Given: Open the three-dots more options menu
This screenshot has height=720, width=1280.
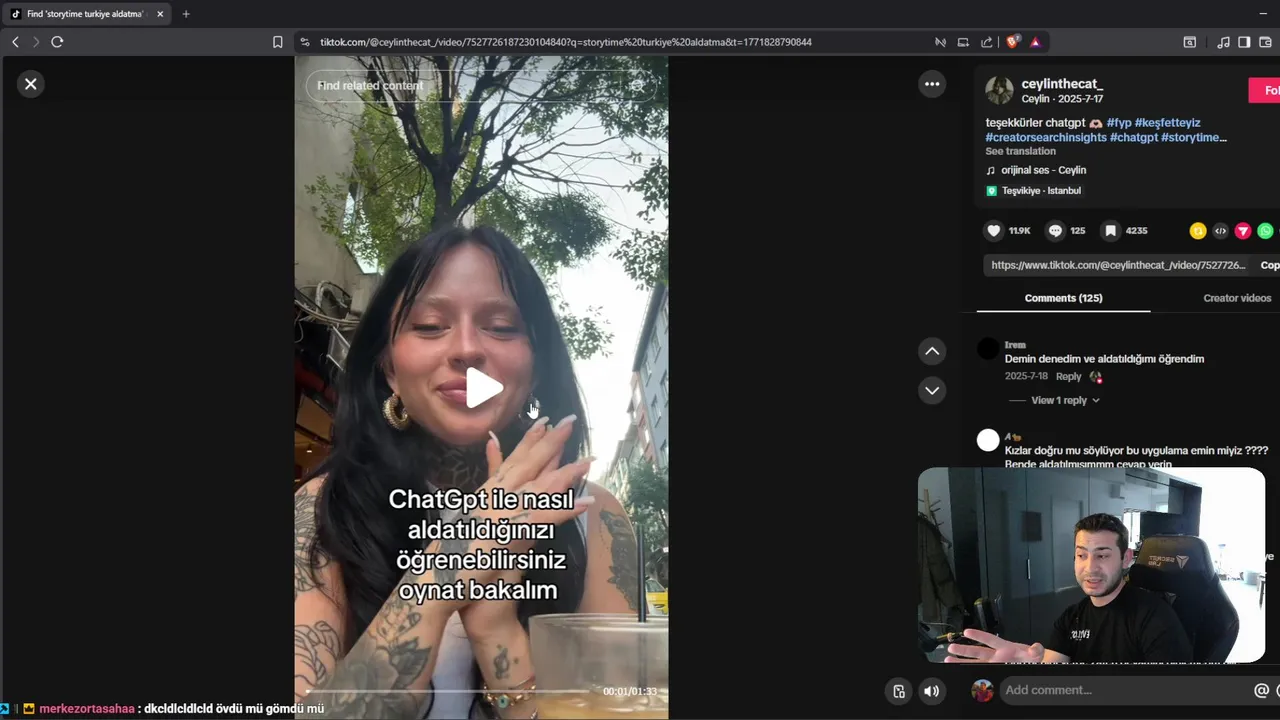Looking at the screenshot, I should coord(932,84).
